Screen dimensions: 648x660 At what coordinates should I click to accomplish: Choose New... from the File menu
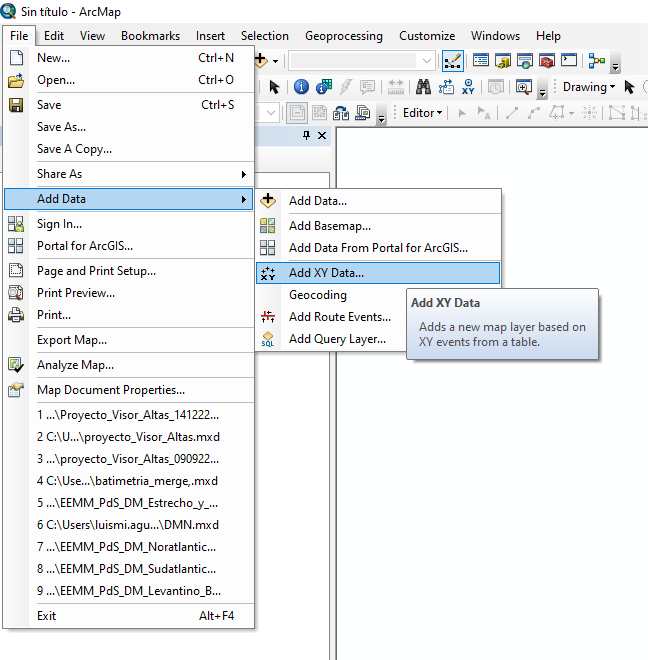click(x=128, y=58)
